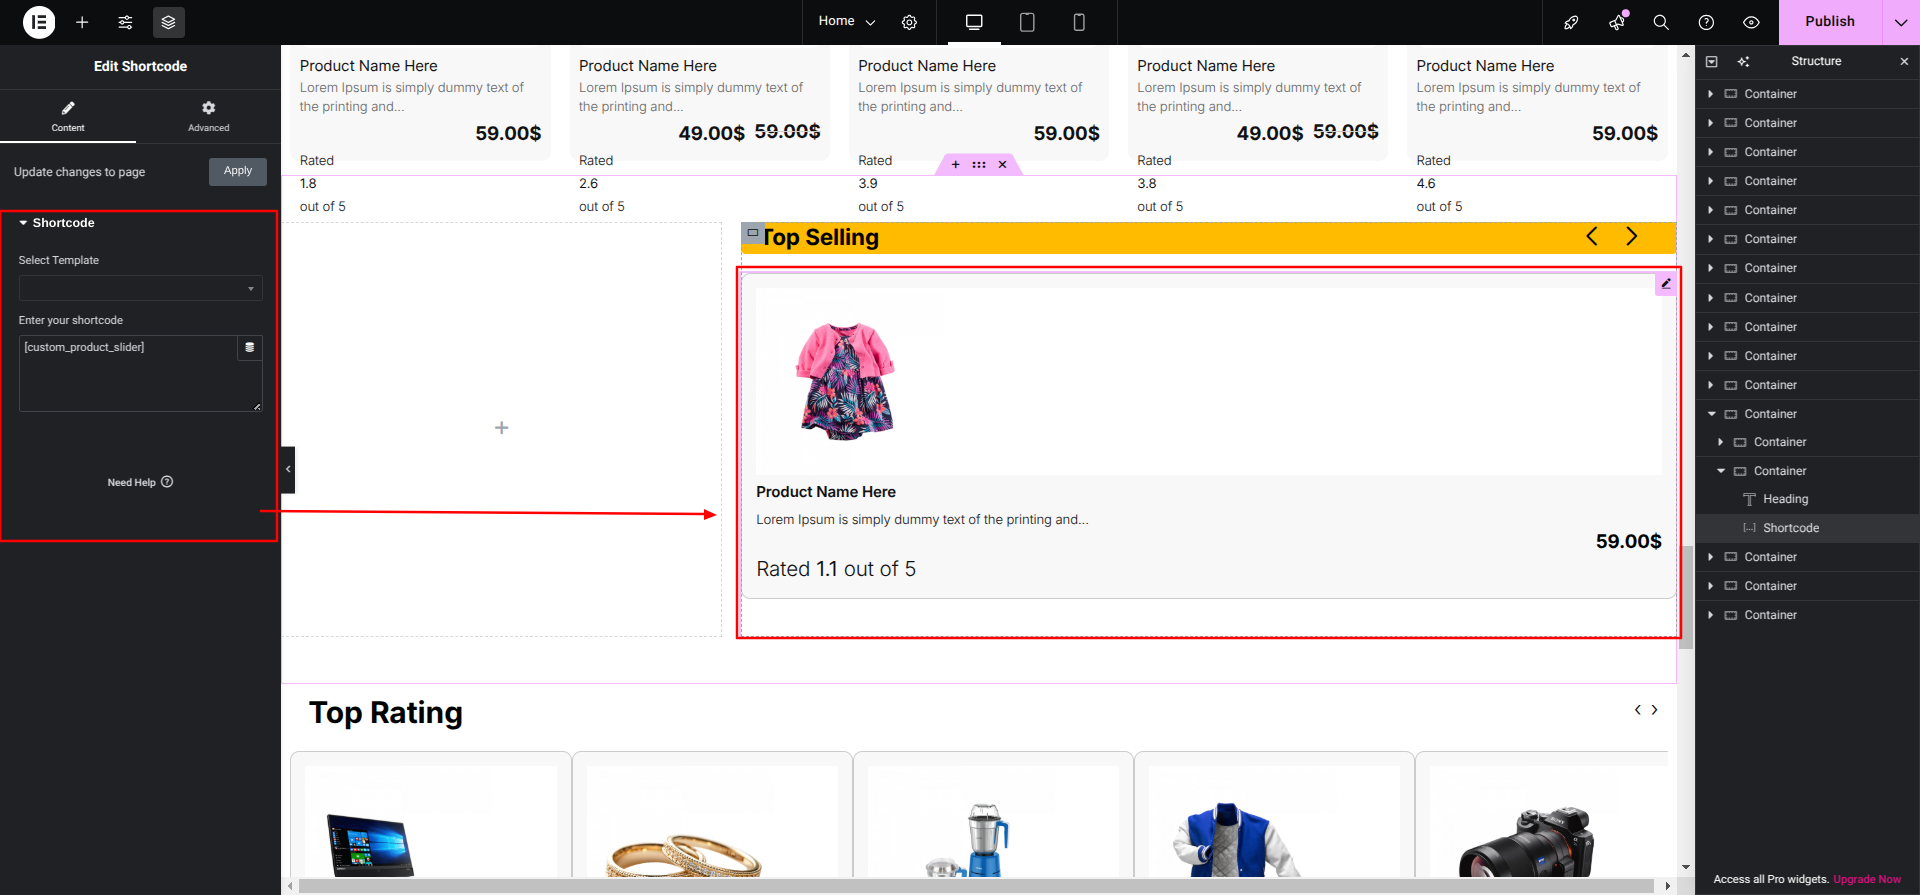The height and width of the screenshot is (895, 1920).
Task: Open the Elementor logo menu
Action: (39, 22)
